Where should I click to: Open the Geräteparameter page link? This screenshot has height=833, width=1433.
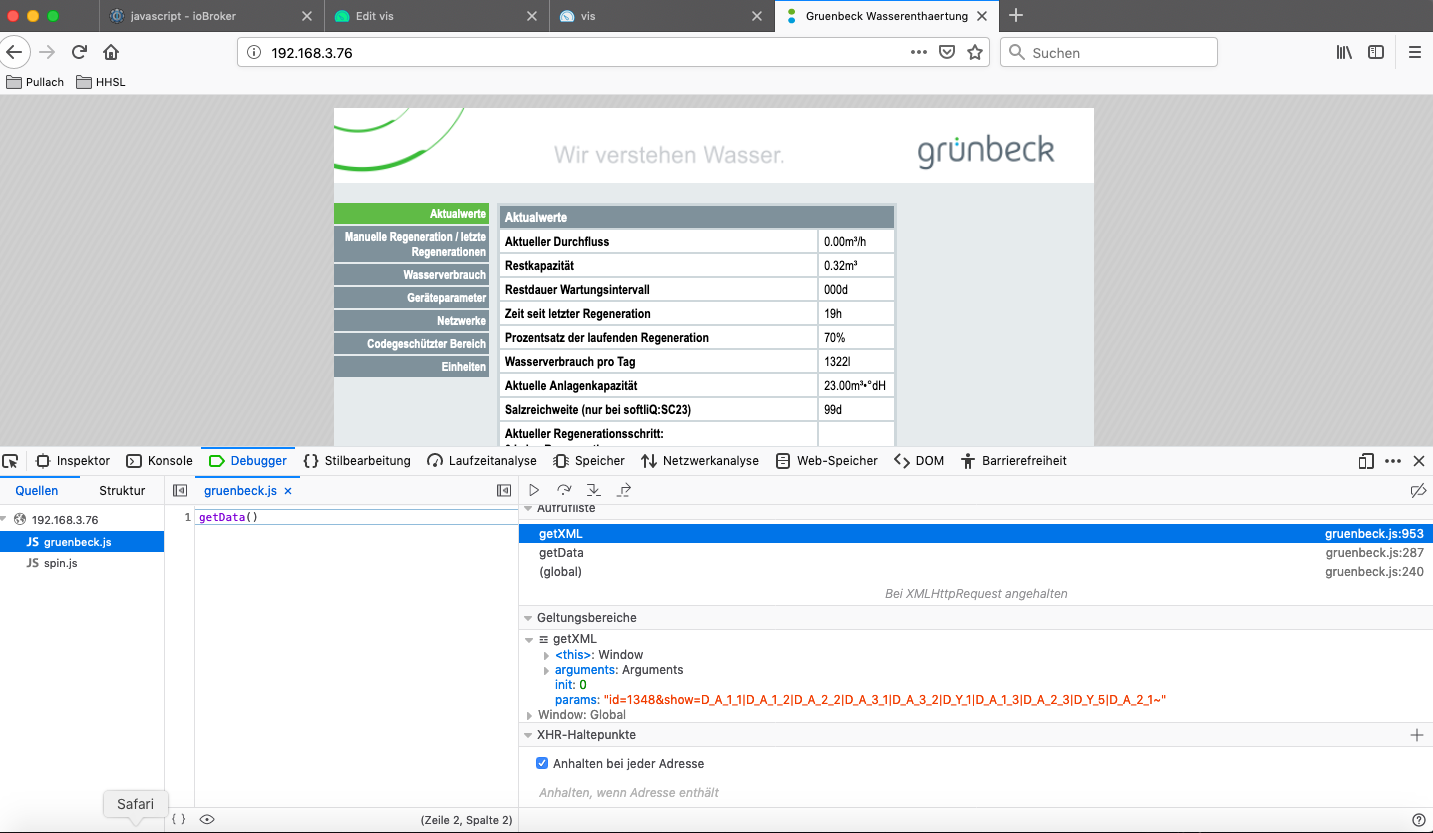tap(411, 298)
